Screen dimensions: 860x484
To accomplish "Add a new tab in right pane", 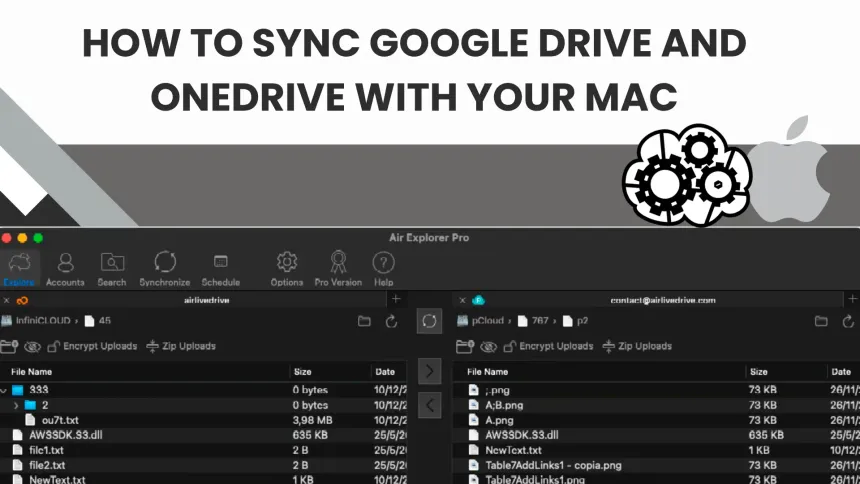I will (x=852, y=299).
